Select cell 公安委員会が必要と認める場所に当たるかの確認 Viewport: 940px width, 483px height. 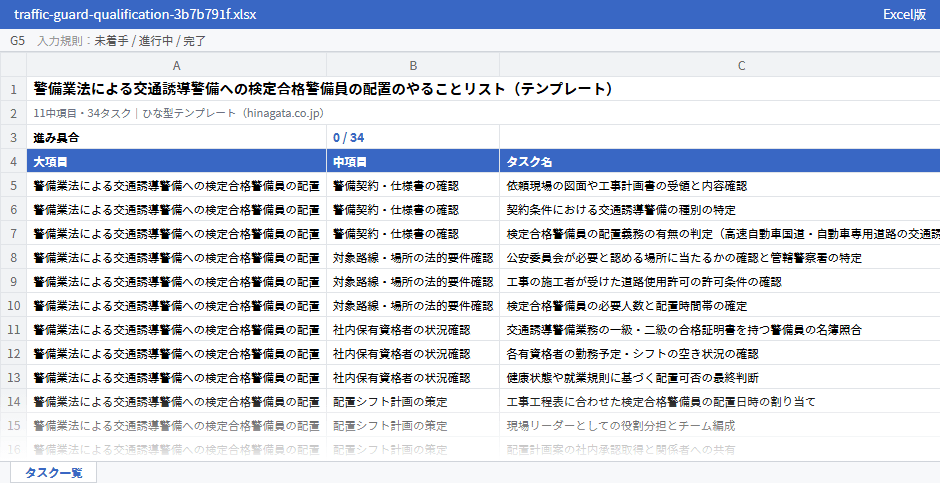pyautogui.click(x=719, y=258)
